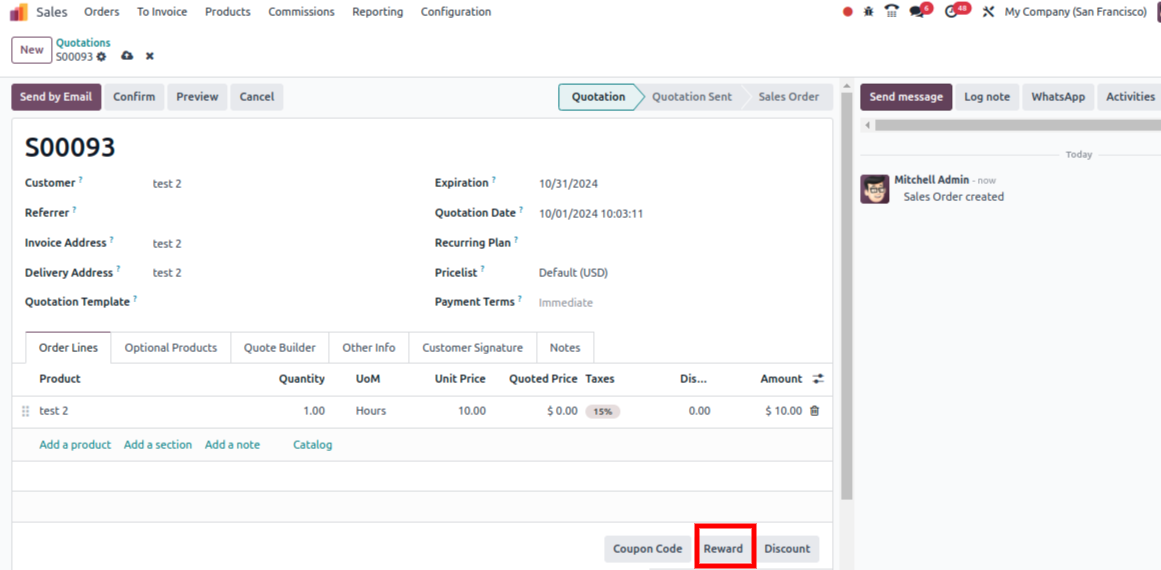The image size is (1161, 570).
Task: Click the Reward button
Action: [x=723, y=549]
